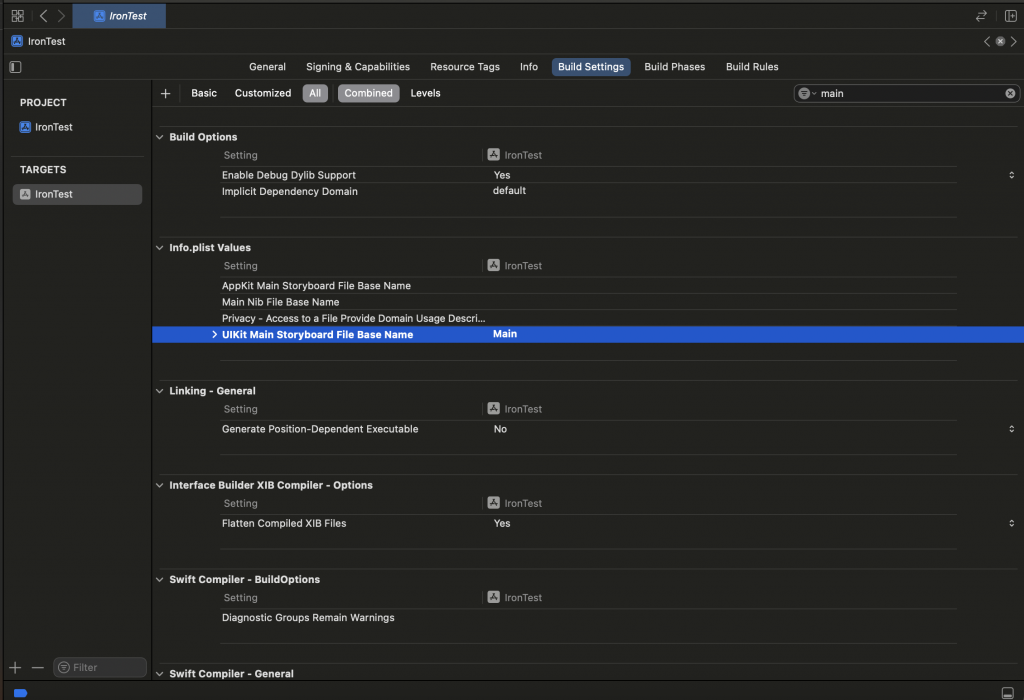Select Privacy - Access to File Provide Domain row
The width and height of the screenshot is (1024, 700).
point(588,318)
